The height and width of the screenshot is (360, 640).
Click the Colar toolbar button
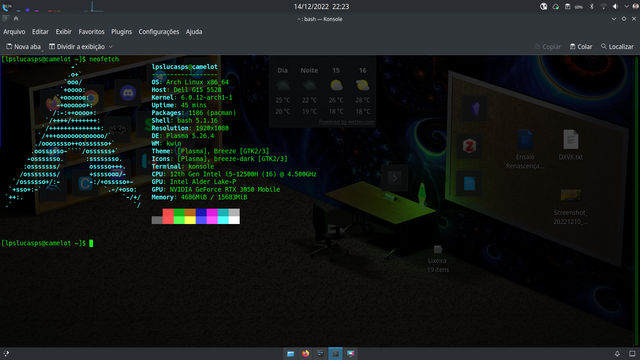(581, 47)
